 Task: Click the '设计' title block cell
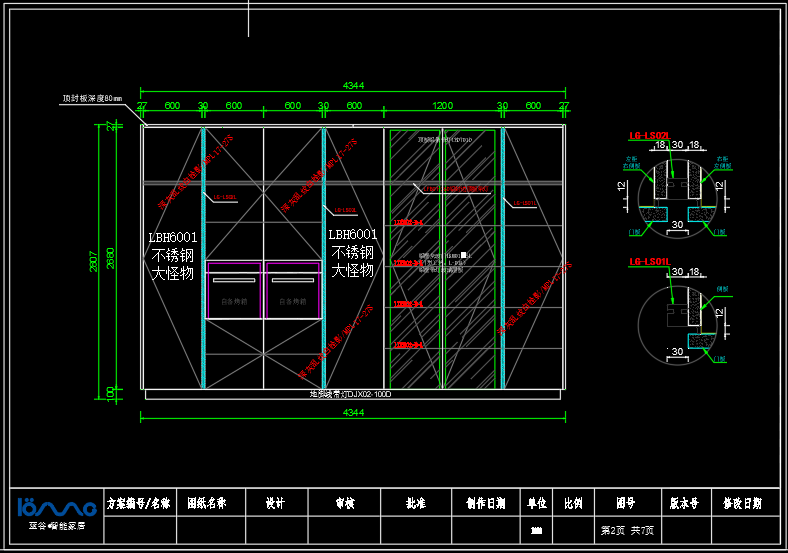click(274, 503)
